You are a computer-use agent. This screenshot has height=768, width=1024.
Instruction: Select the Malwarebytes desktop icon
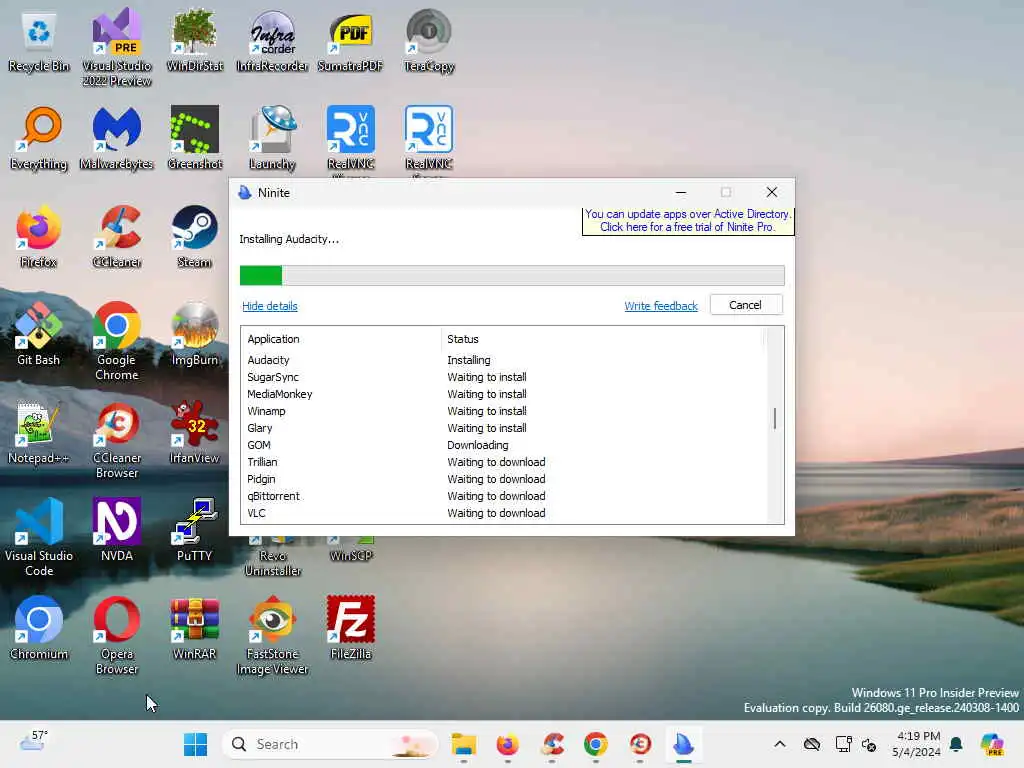tap(117, 138)
